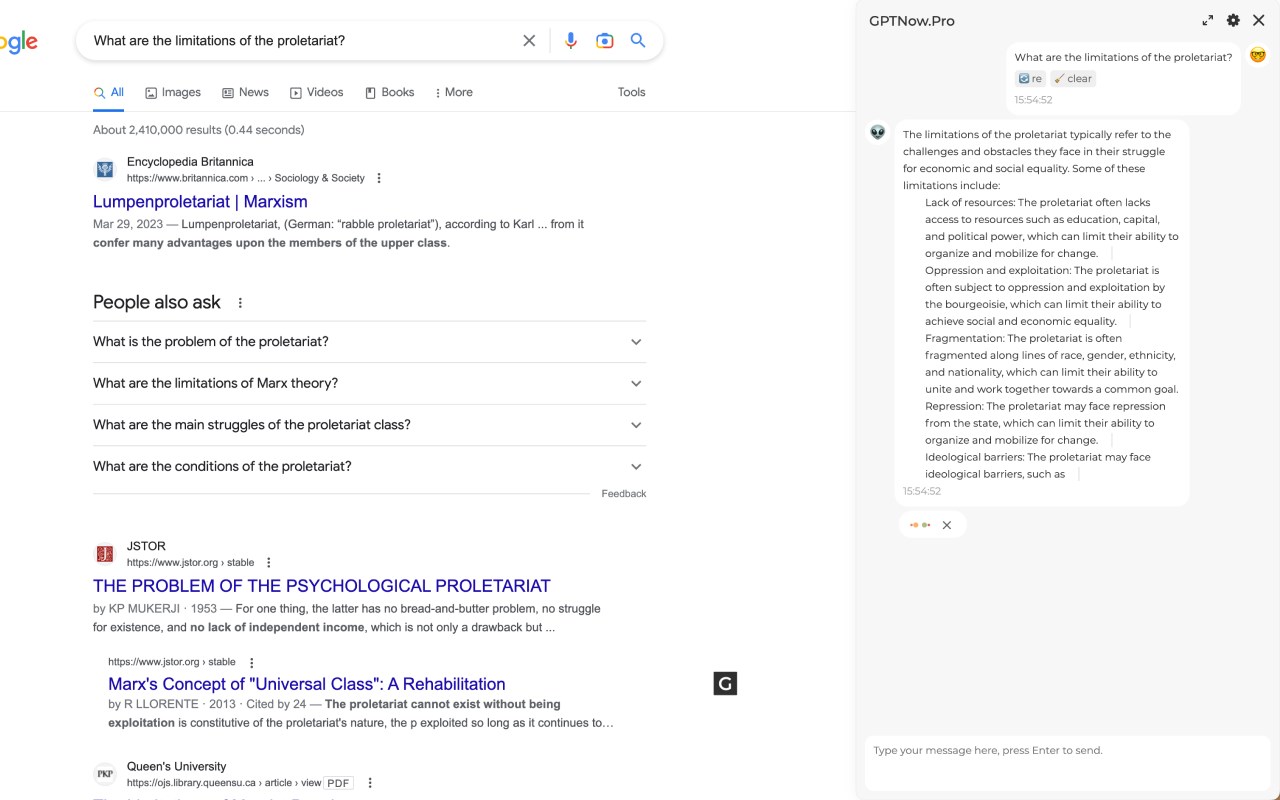The height and width of the screenshot is (800, 1280).
Task: Switch to the News tab
Action: point(245,92)
